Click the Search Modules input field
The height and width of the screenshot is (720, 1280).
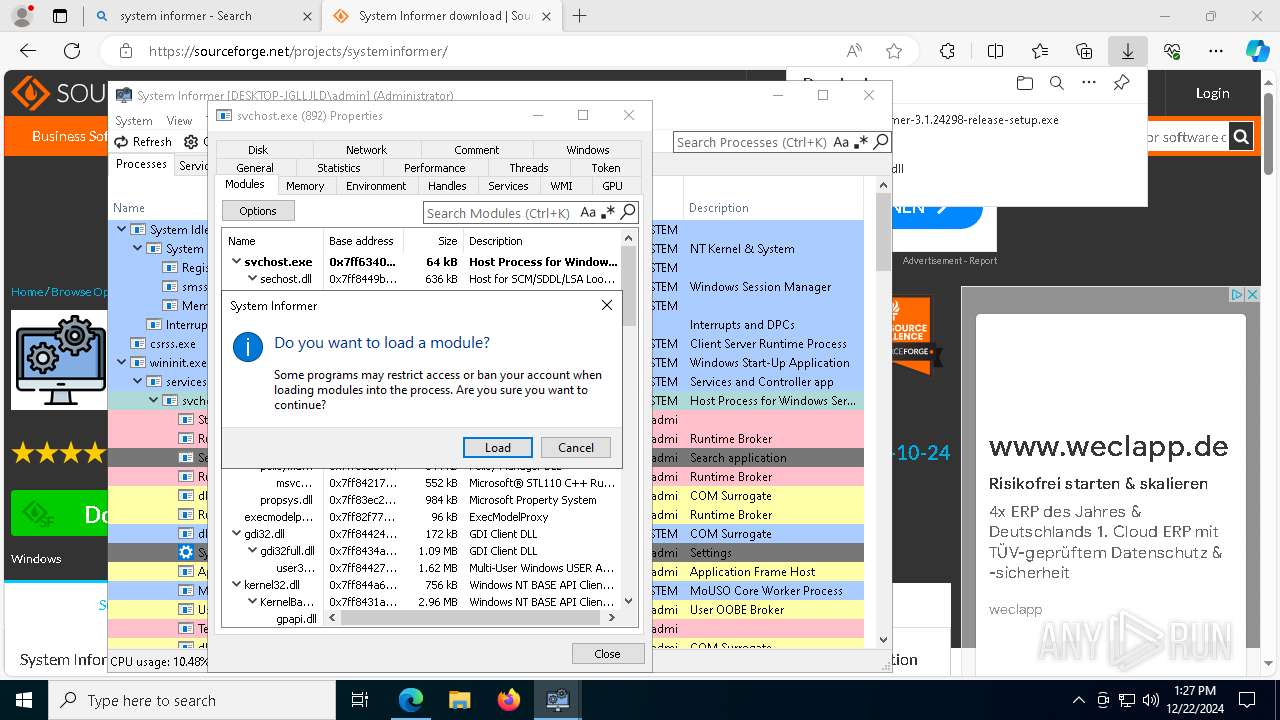[x=500, y=212]
